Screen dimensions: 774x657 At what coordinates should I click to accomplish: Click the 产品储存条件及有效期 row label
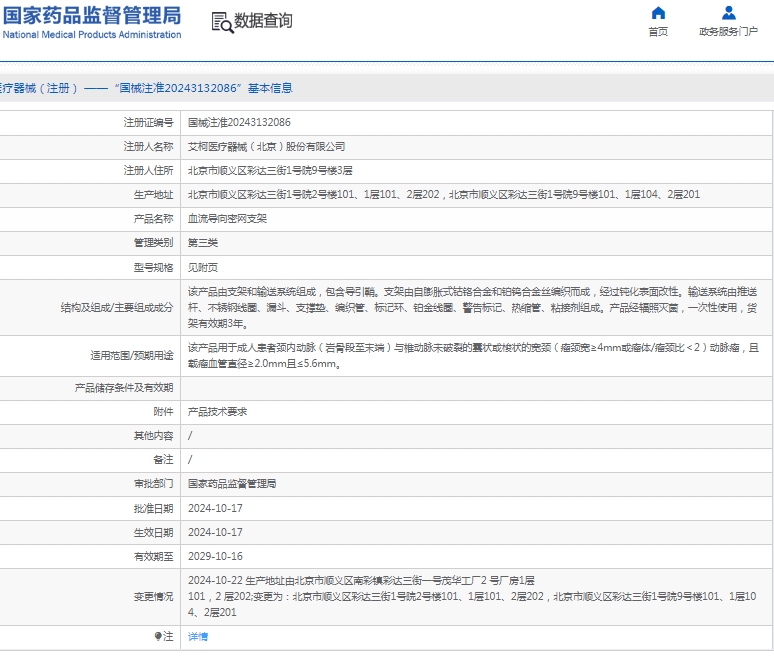point(124,388)
